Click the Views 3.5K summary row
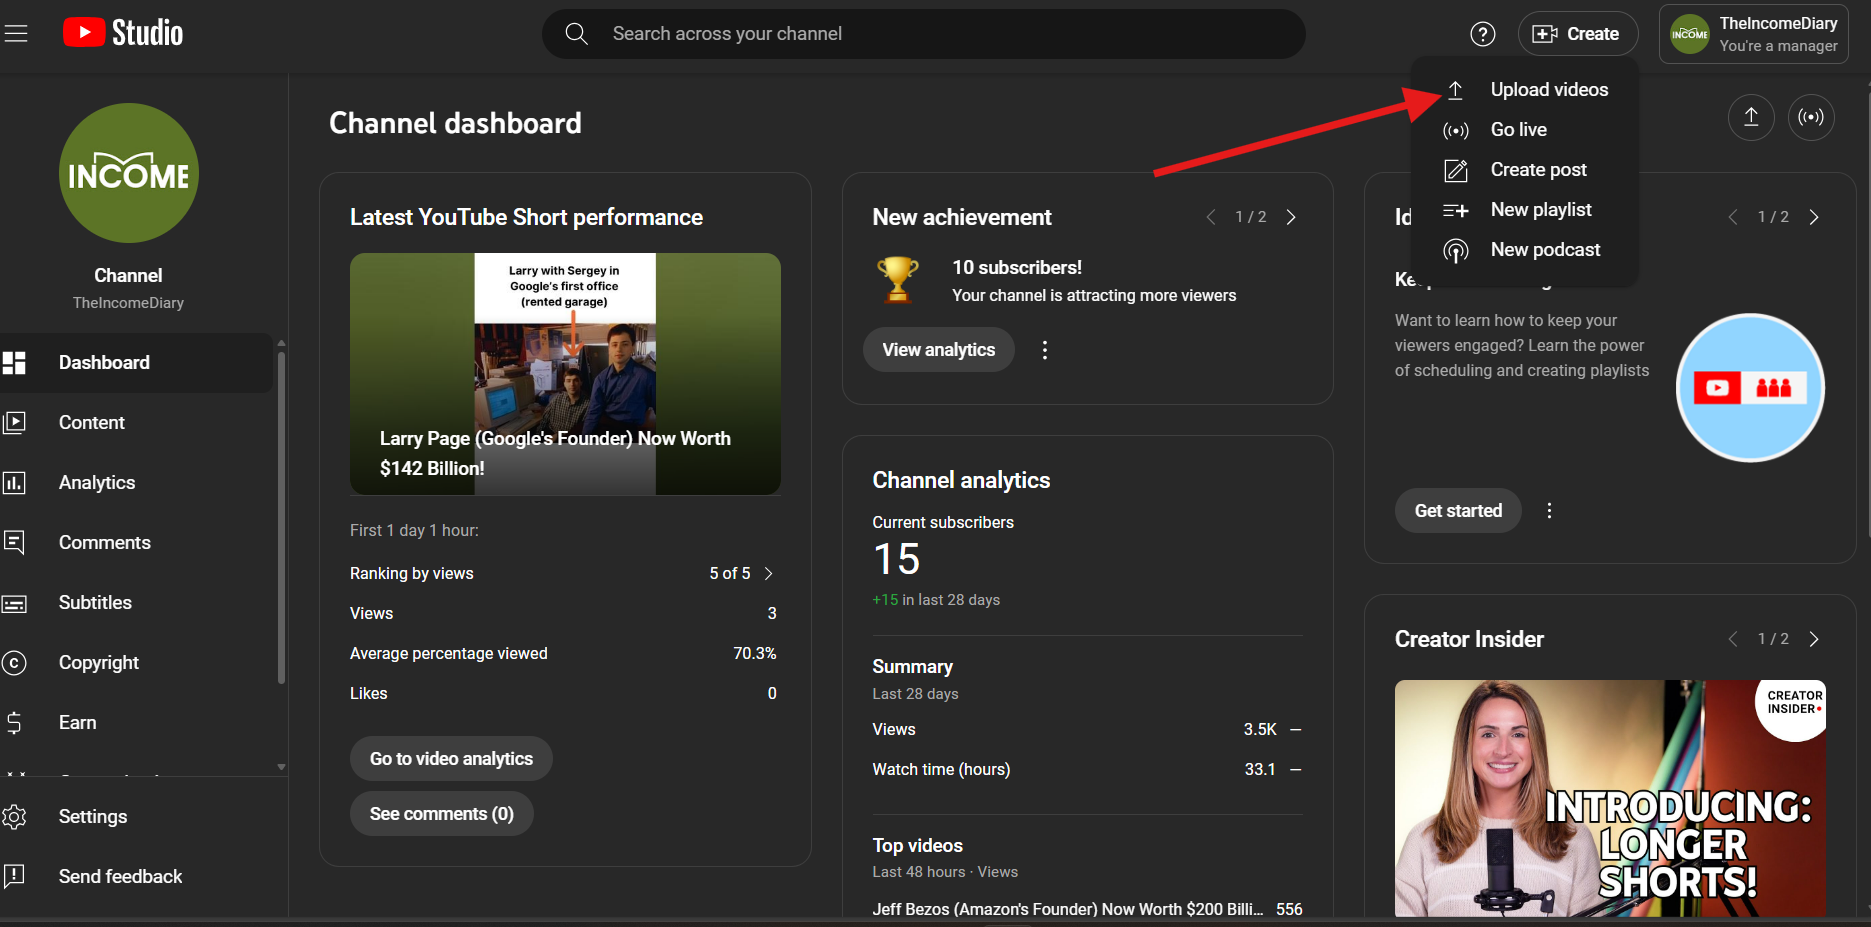Image resolution: width=1871 pixels, height=927 pixels. coord(1087,730)
